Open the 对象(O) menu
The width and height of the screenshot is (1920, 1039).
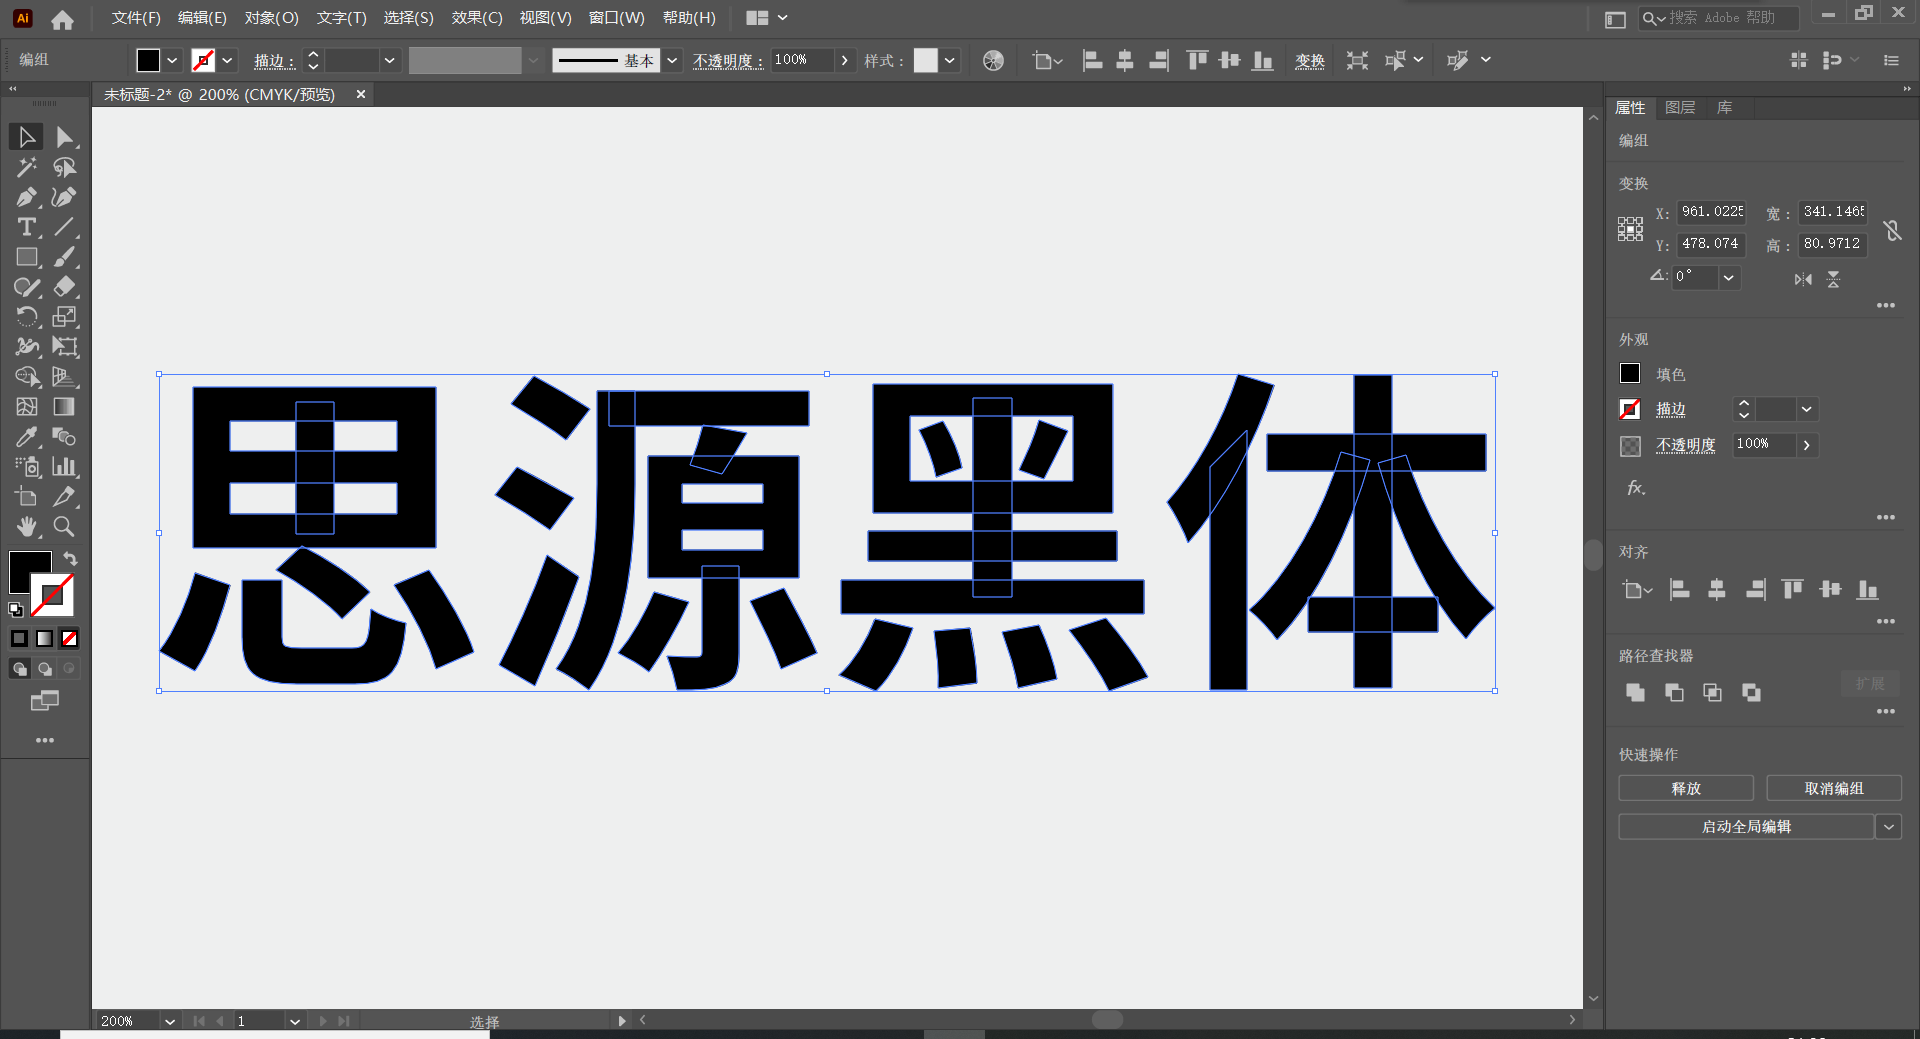pos(271,18)
